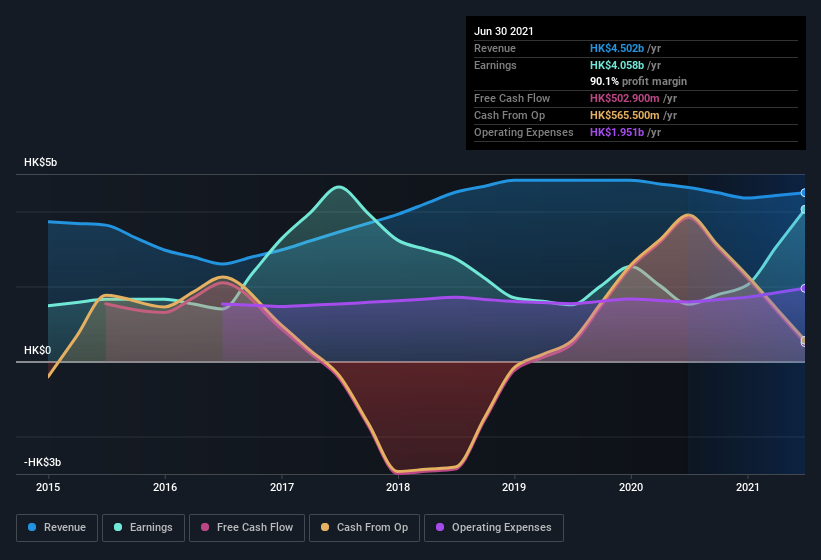This screenshot has width=821, height=560.
Task: Toggle the Cash From Op series
Action: tap(364, 528)
